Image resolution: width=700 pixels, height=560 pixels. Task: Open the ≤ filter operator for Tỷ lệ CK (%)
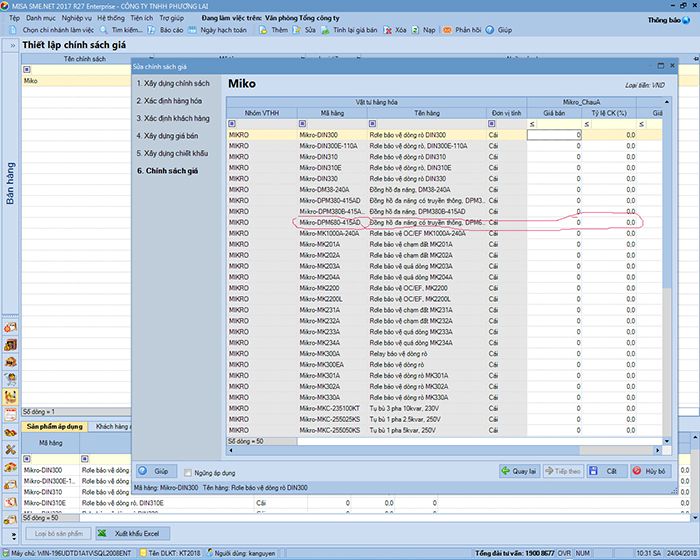[587, 124]
